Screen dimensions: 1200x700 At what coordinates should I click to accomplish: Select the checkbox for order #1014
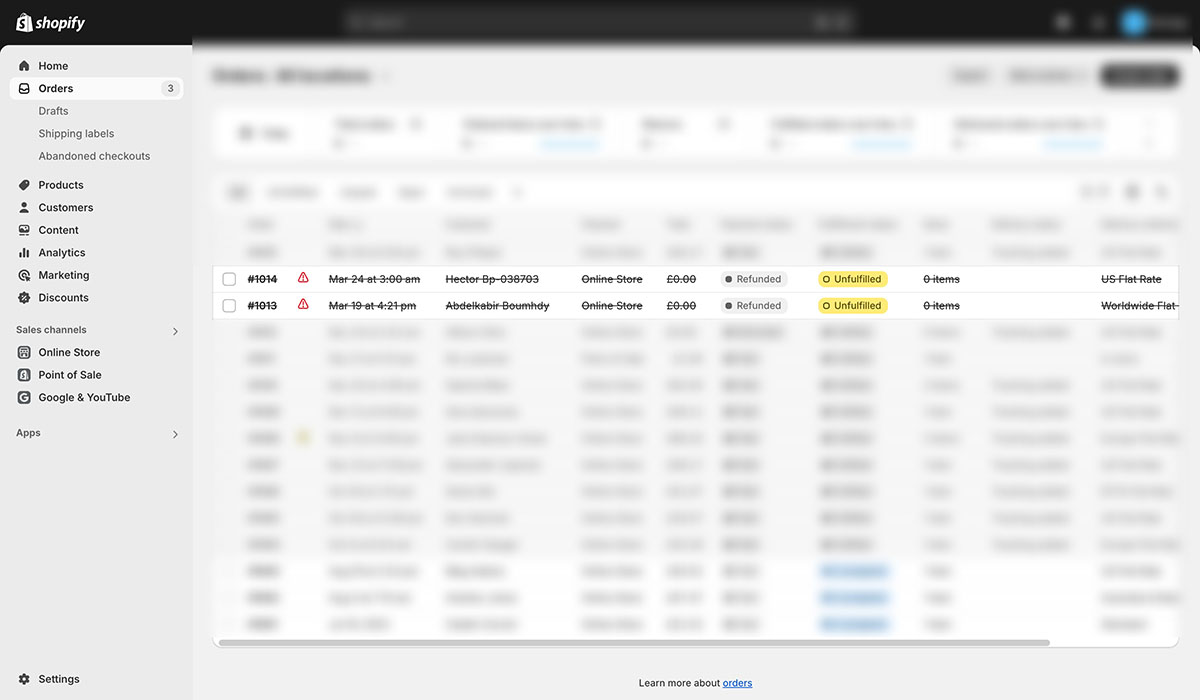[229, 278]
